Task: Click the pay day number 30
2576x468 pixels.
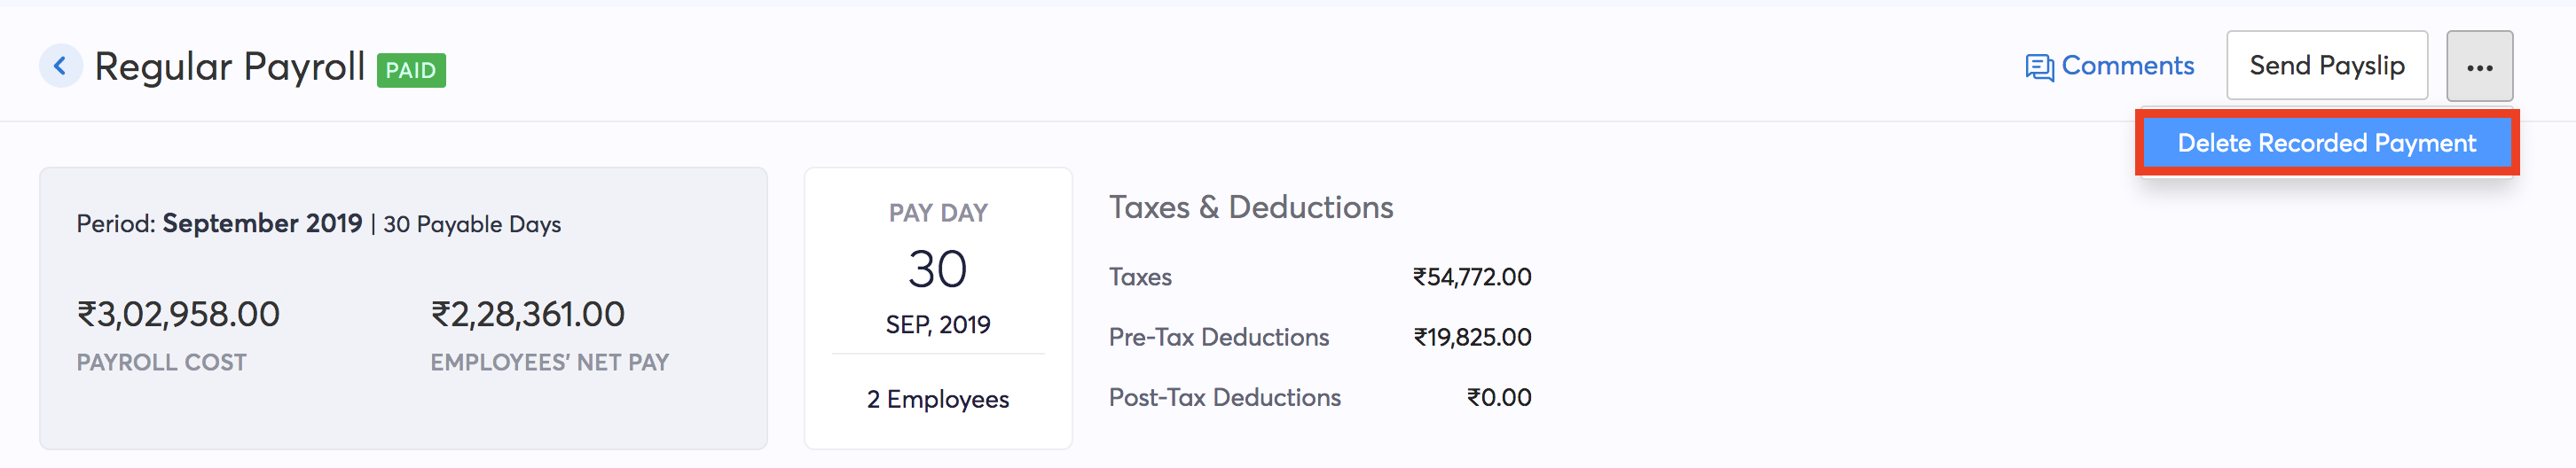Action: (x=937, y=269)
